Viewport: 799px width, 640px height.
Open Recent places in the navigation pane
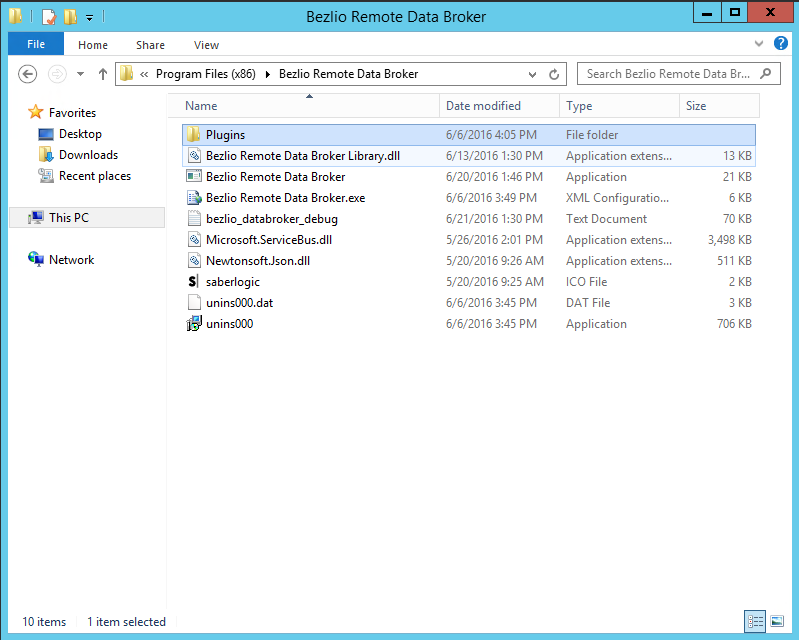(95, 176)
